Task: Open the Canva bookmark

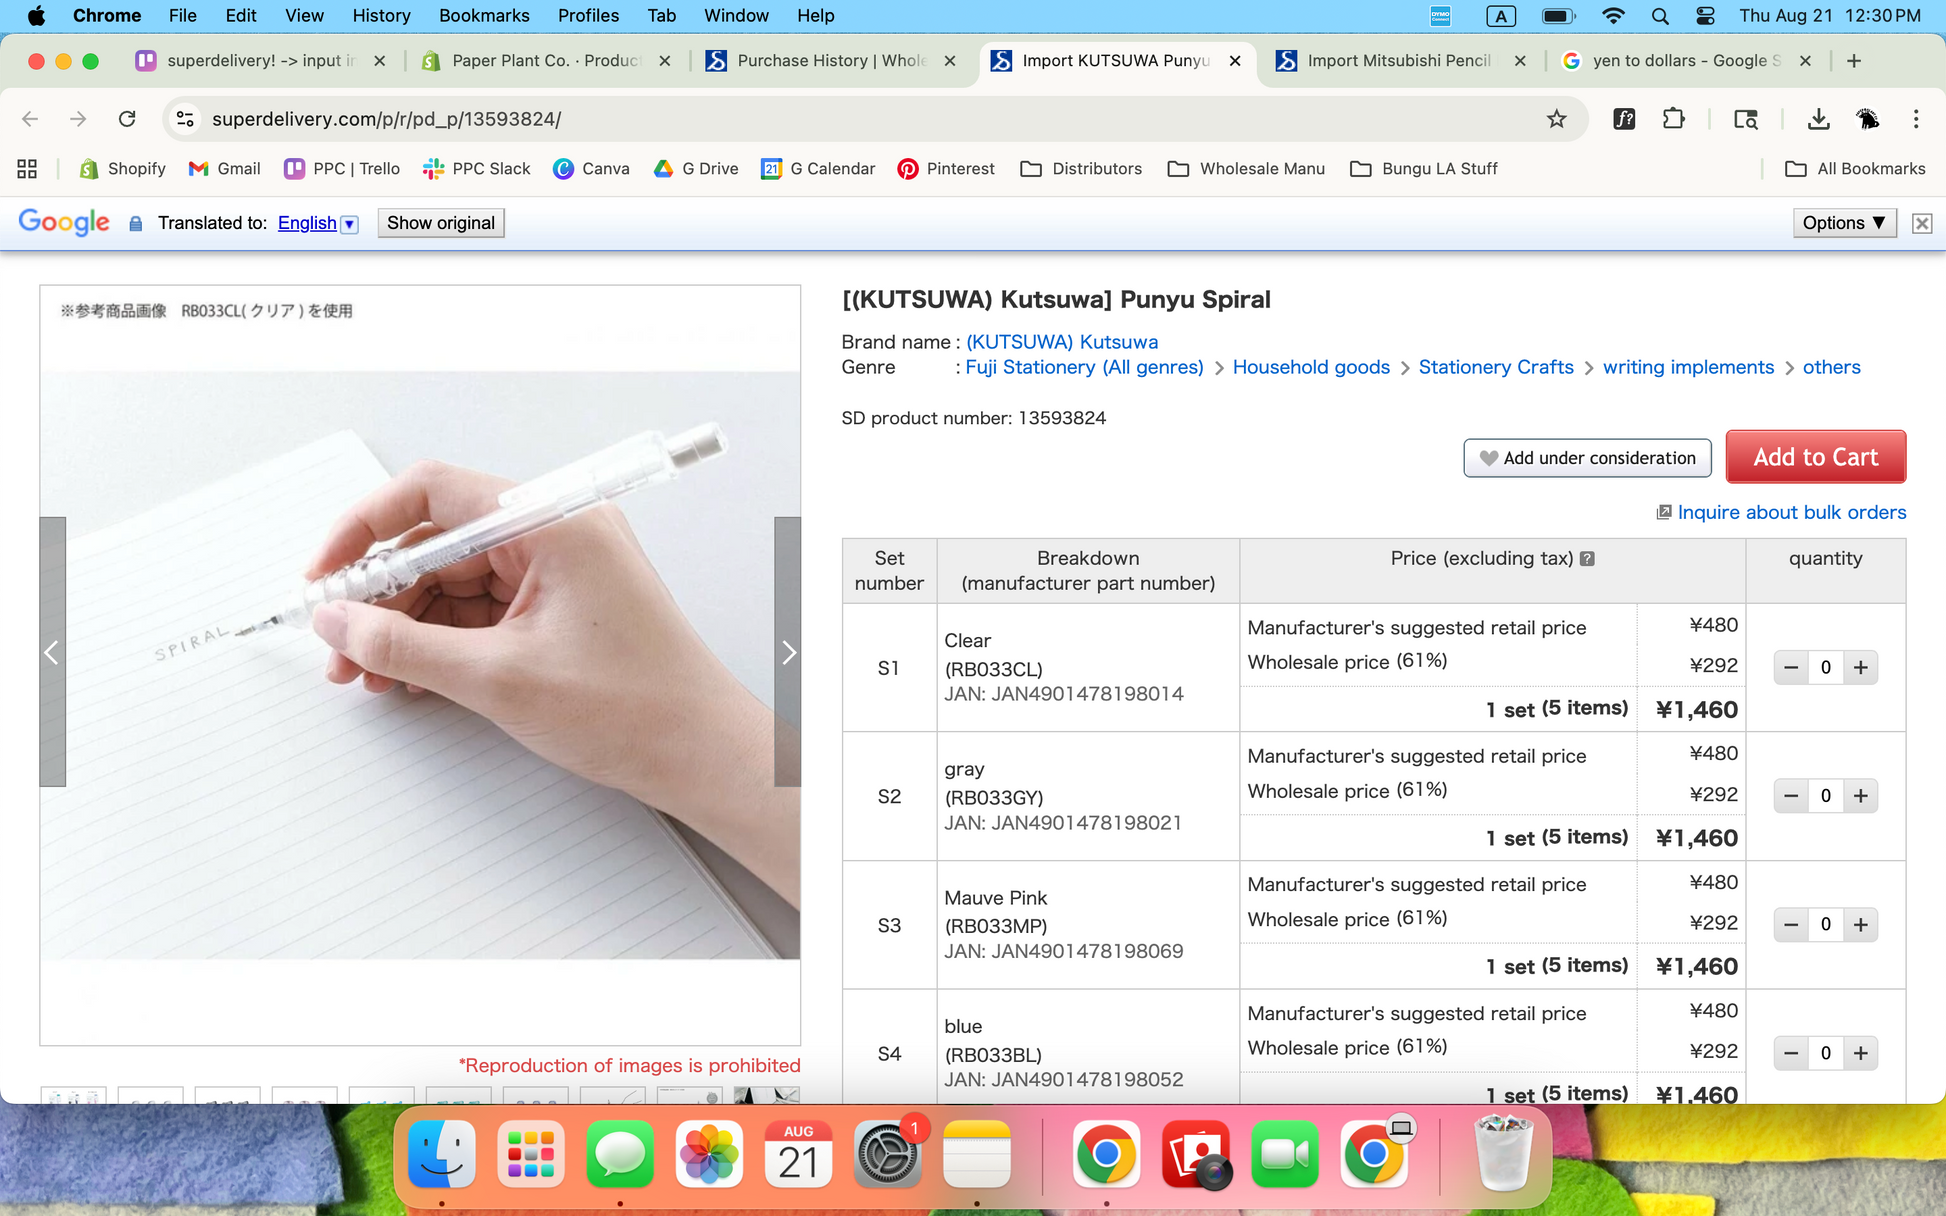Action: tap(591, 169)
